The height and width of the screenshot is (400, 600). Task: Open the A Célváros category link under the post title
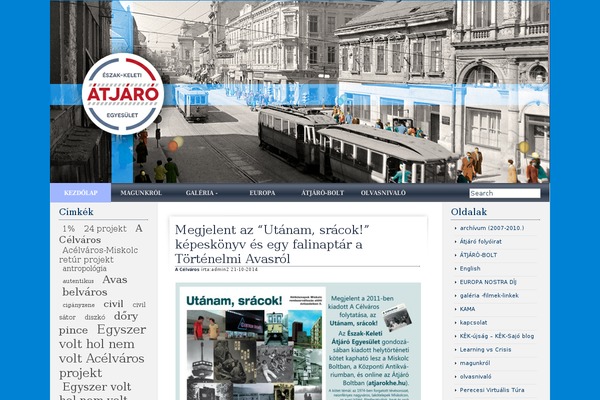187,269
